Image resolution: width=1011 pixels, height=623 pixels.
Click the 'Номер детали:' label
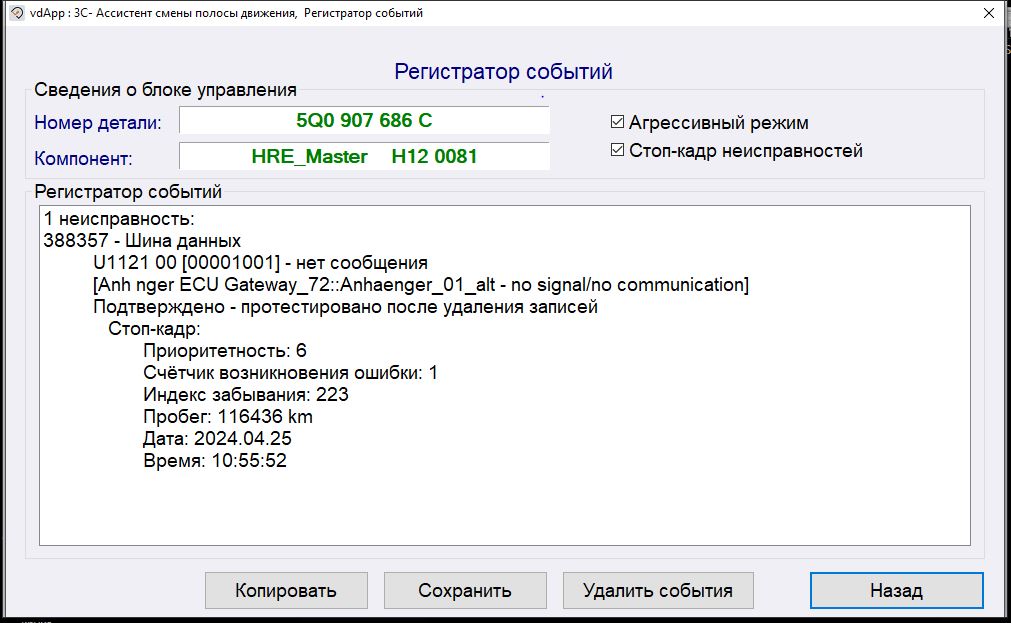point(98,122)
